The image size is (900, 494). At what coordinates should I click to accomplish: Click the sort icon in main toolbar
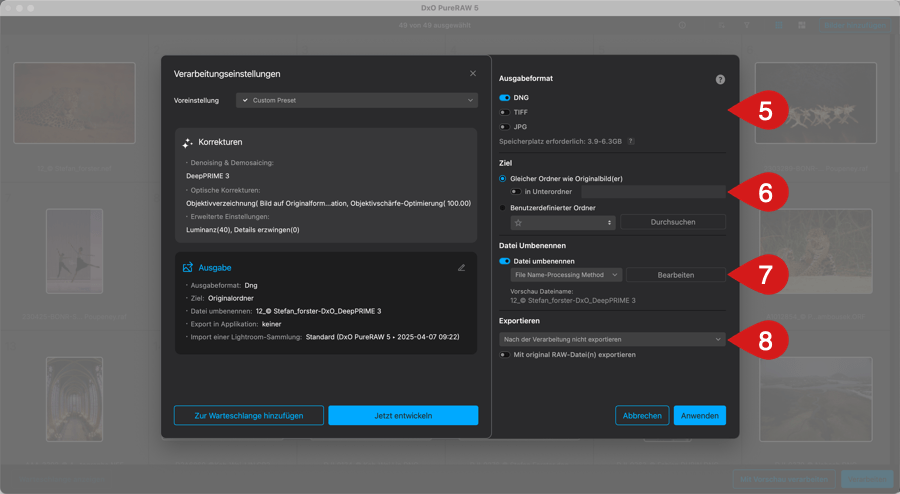tap(721, 25)
